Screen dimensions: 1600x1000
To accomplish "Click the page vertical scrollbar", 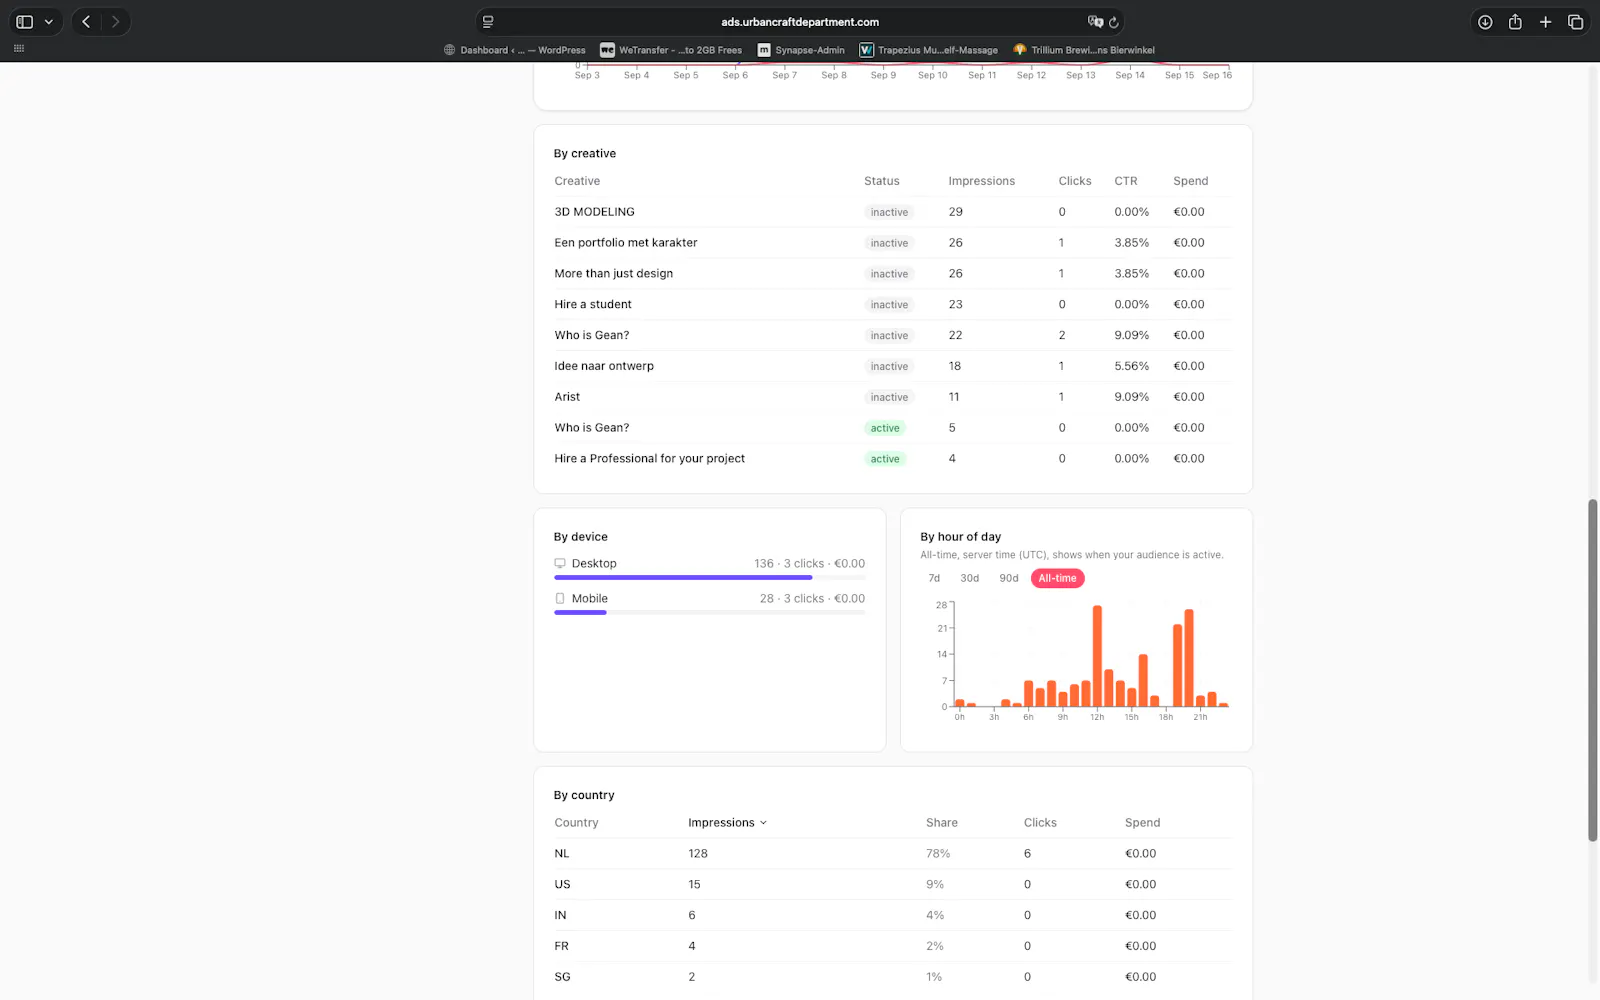I will 1593,670.
